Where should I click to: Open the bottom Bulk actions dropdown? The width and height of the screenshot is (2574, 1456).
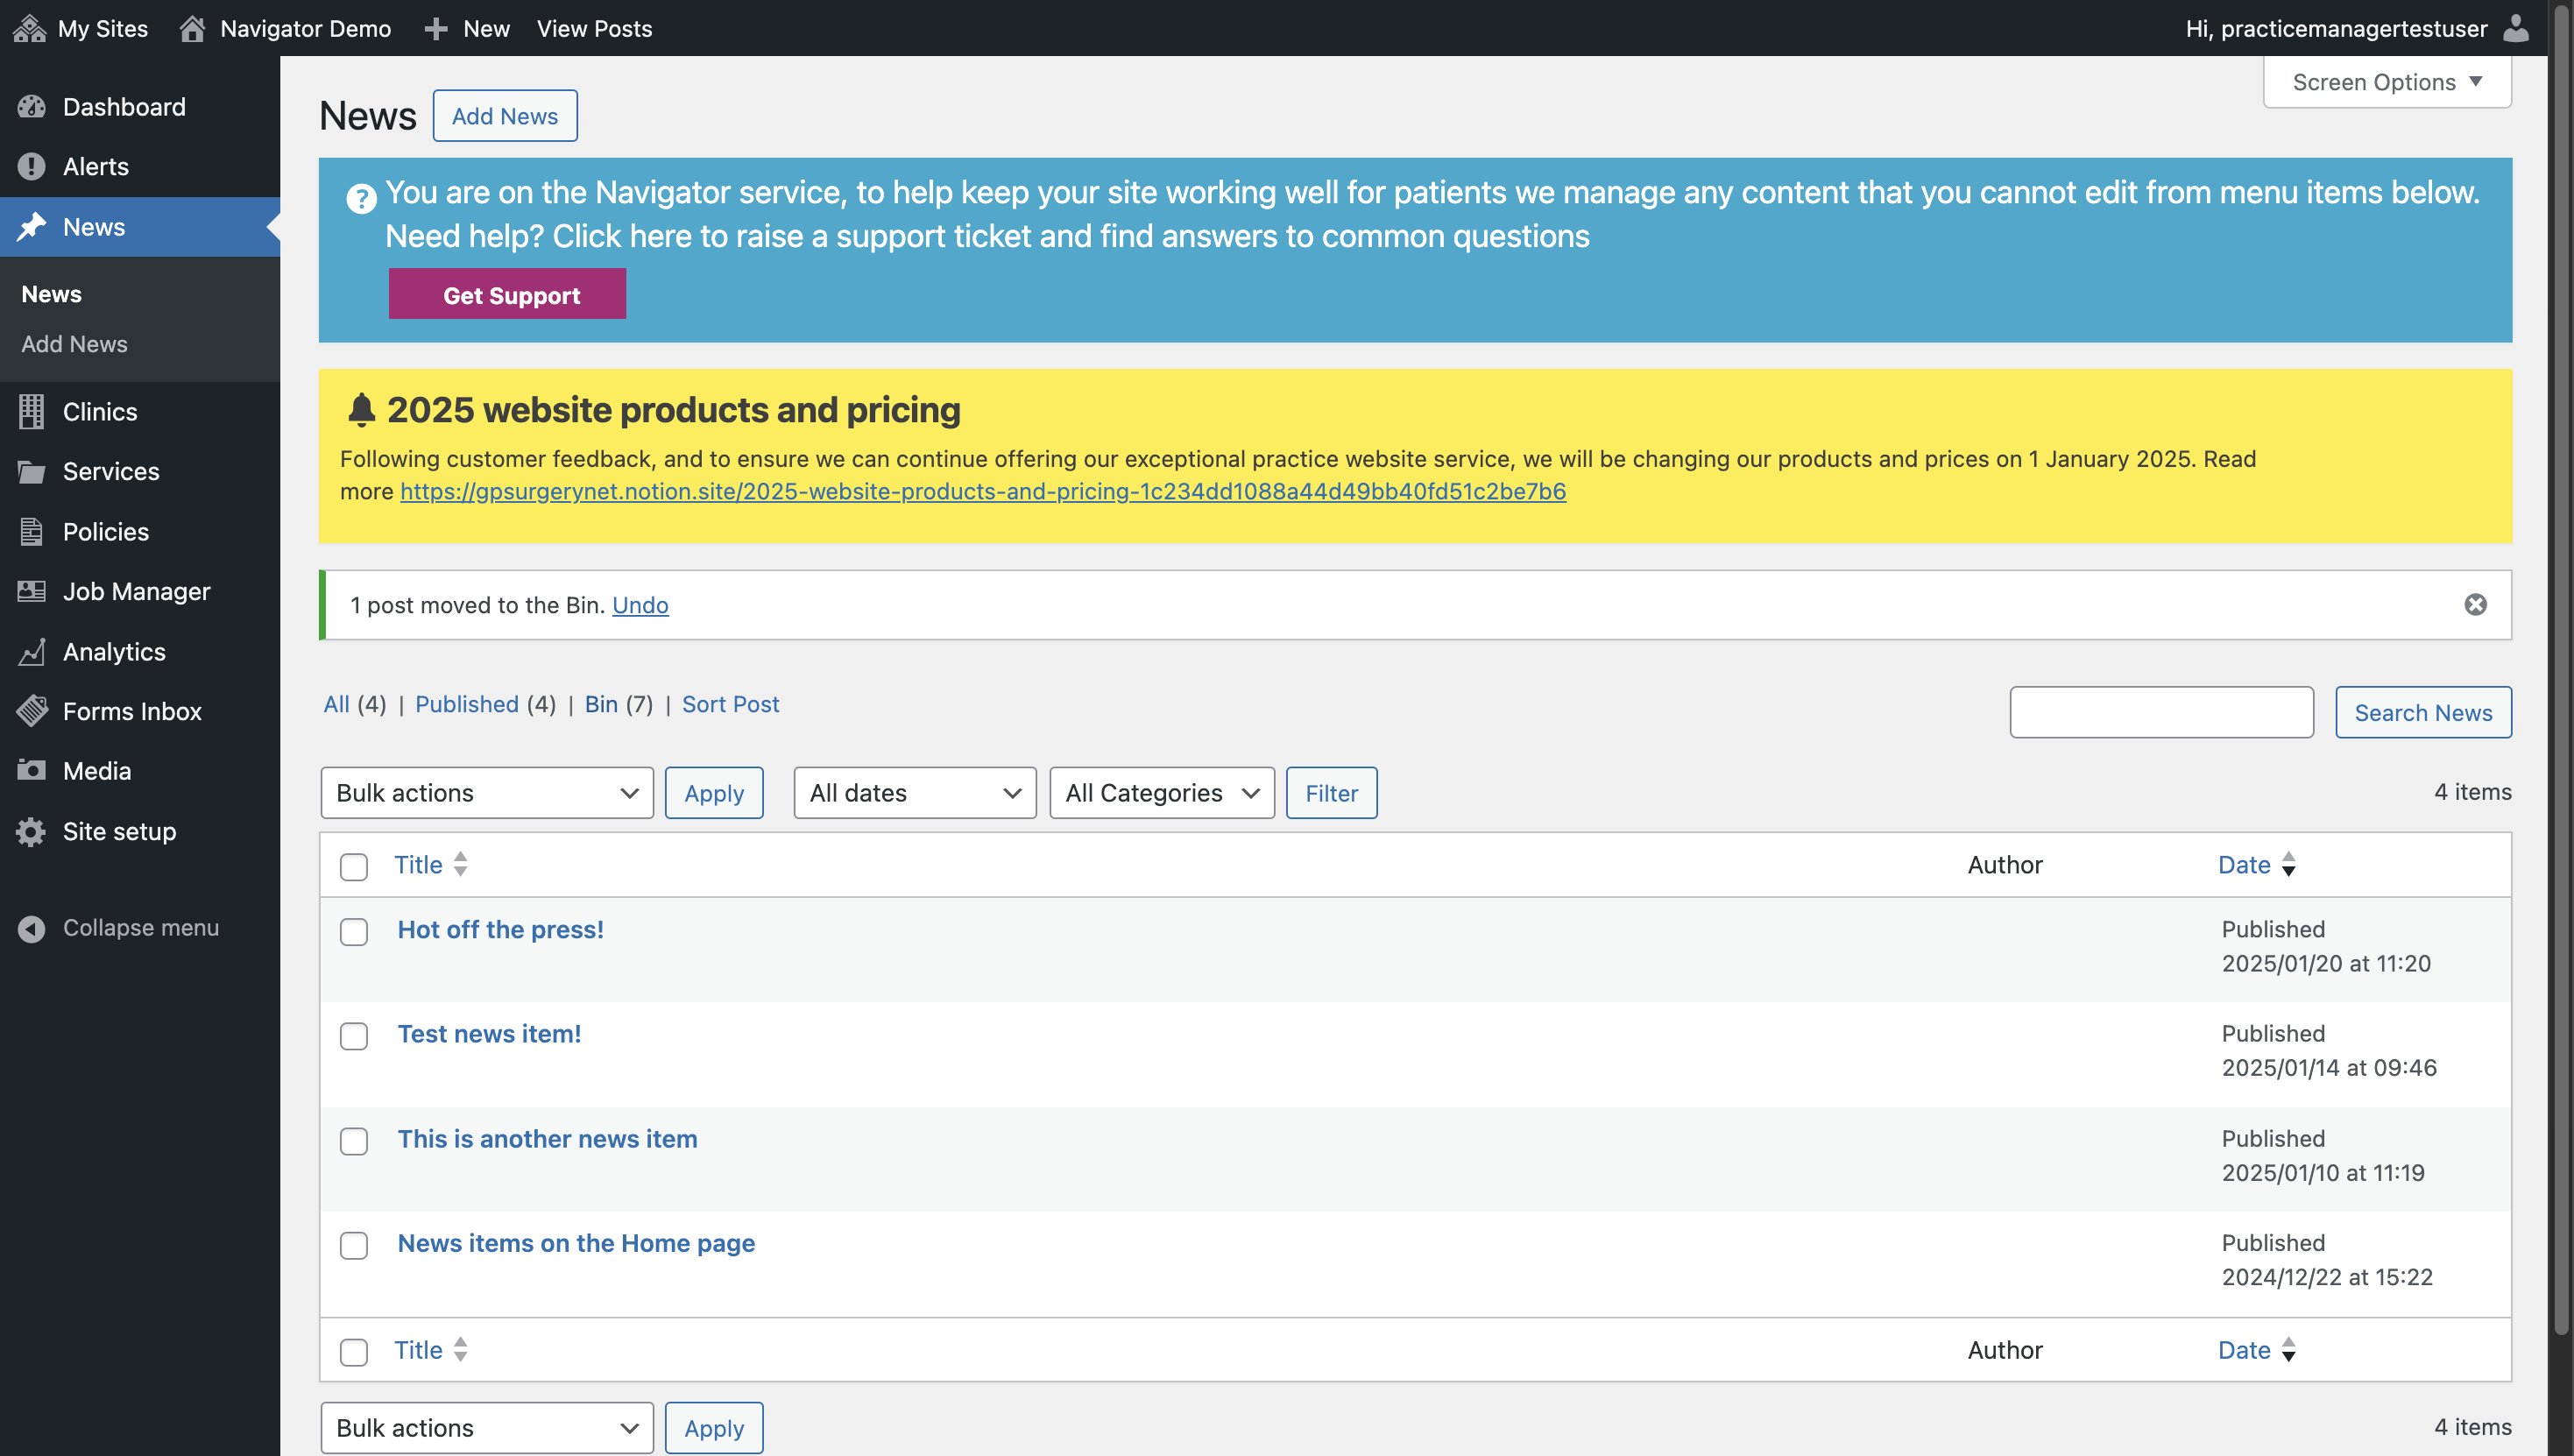click(487, 1427)
